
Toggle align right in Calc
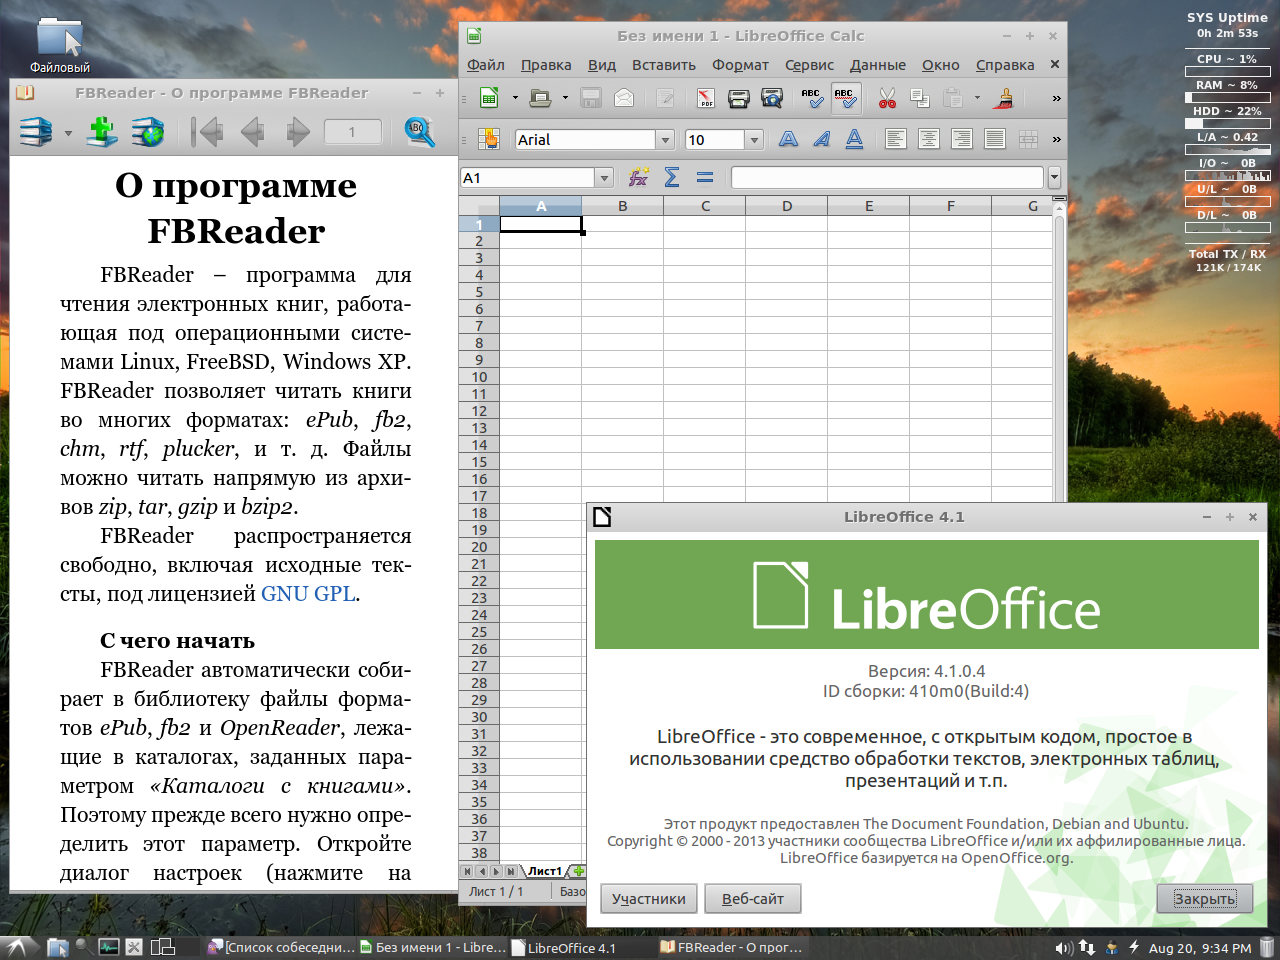962,139
